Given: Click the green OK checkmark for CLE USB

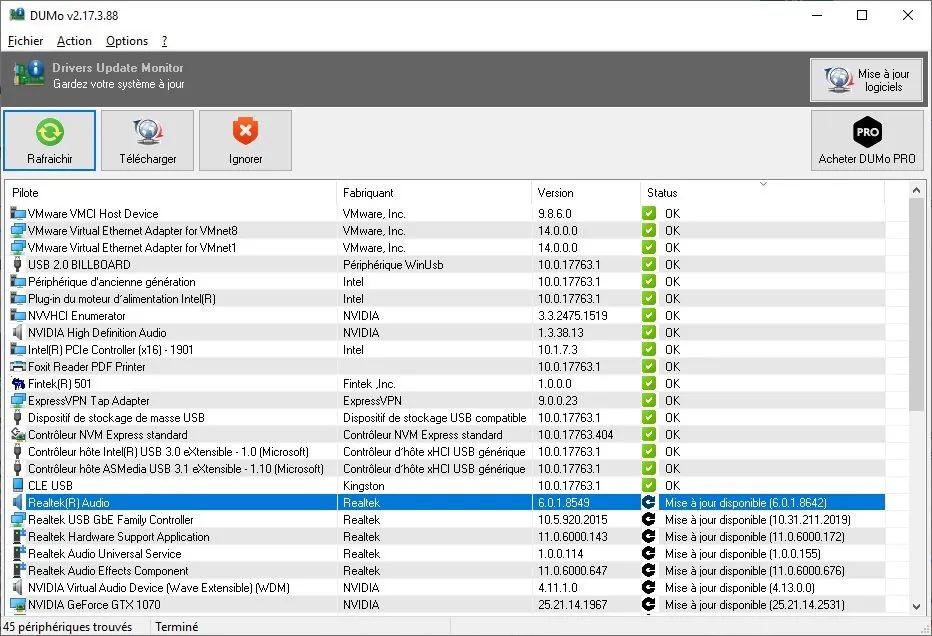Looking at the screenshot, I should (x=648, y=486).
